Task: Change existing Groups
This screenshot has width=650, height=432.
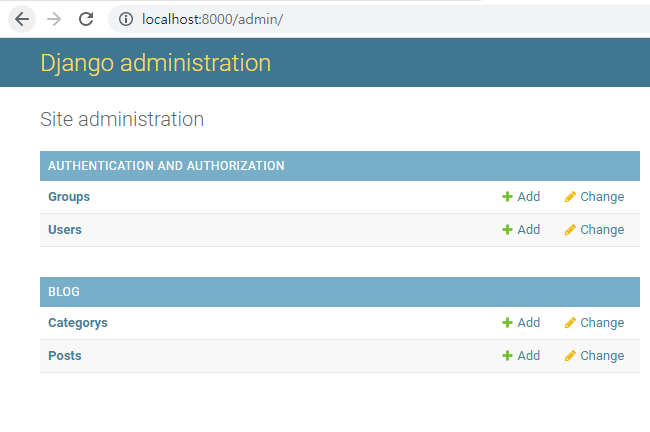Action: tap(602, 197)
